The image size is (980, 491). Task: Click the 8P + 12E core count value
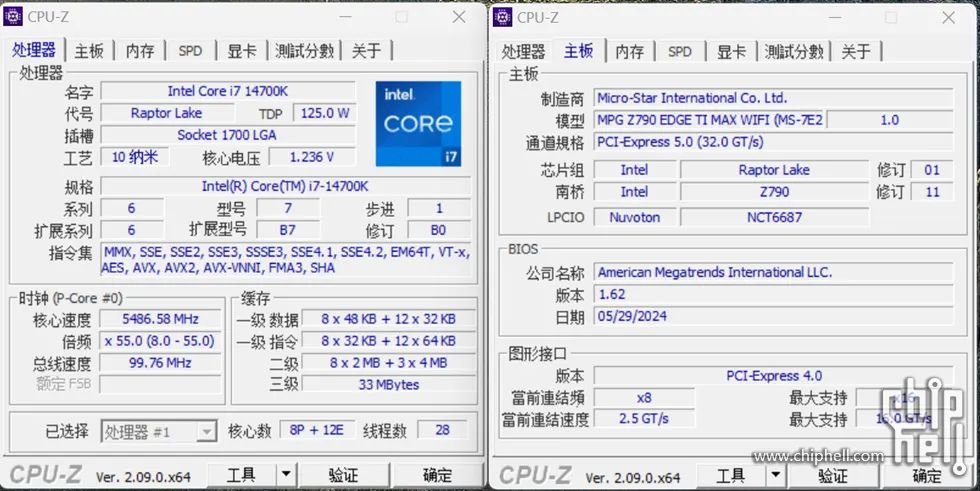[x=317, y=430]
